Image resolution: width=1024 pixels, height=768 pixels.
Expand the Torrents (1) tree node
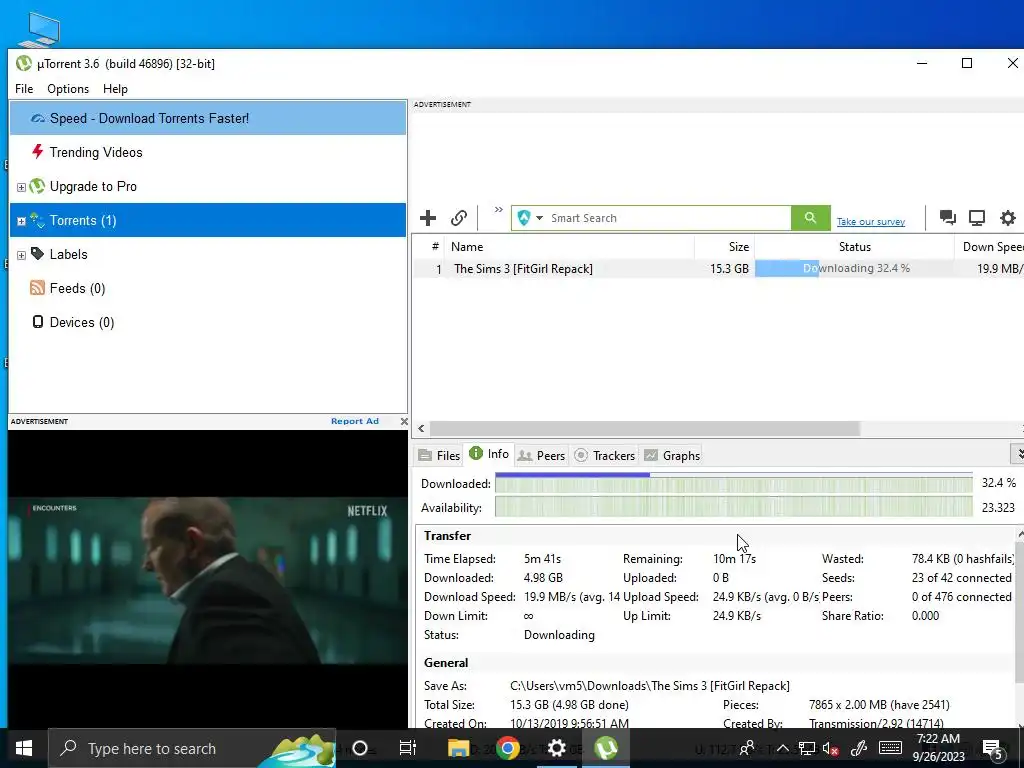click(x=21, y=221)
